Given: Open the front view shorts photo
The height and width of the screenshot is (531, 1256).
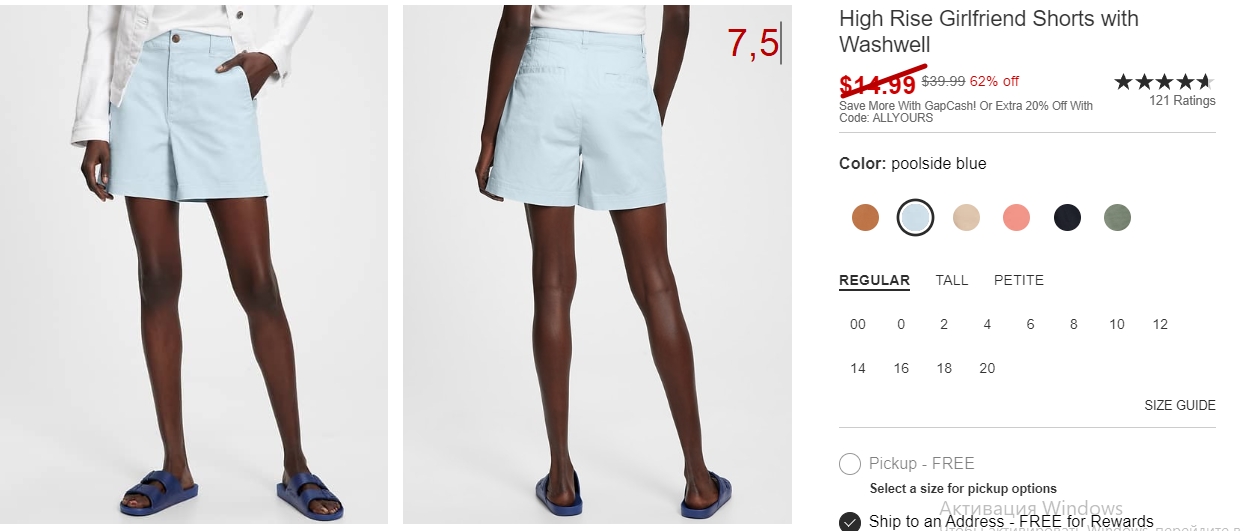Looking at the screenshot, I should coord(194,264).
